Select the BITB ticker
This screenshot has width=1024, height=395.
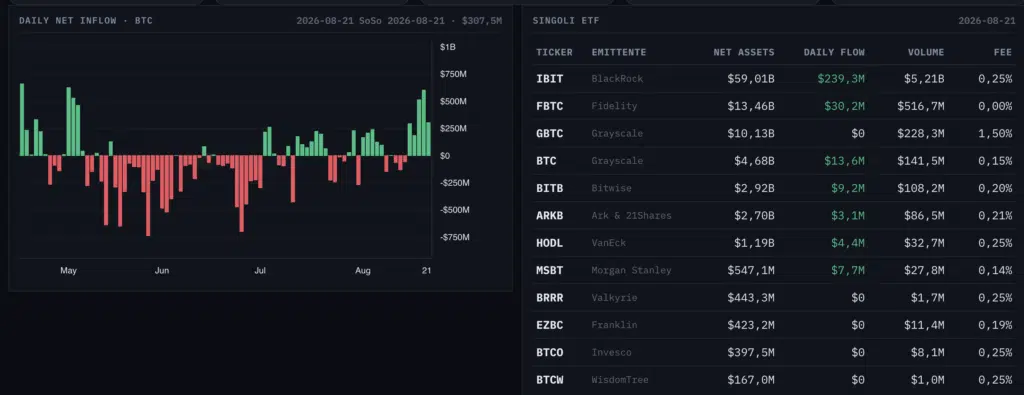point(550,188)
